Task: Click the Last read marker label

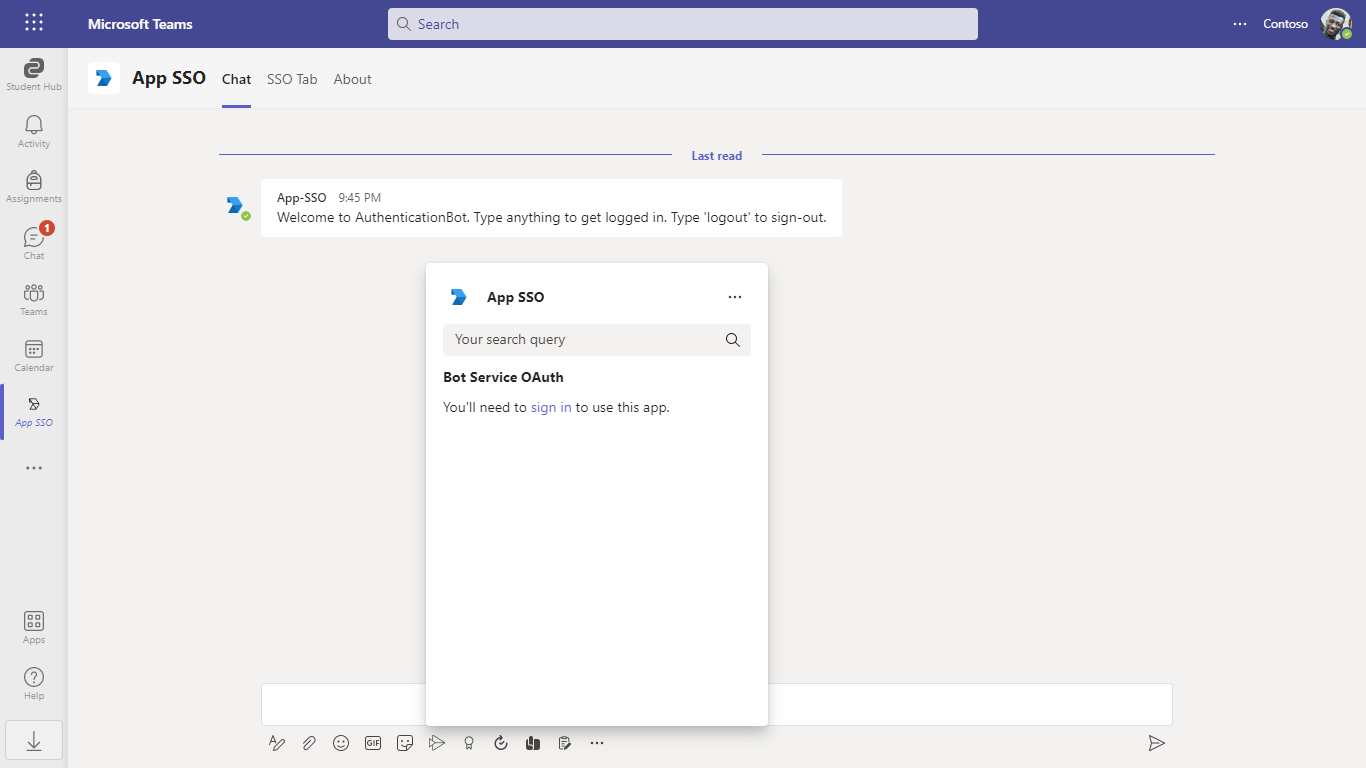Action: (x=717, y=156)
